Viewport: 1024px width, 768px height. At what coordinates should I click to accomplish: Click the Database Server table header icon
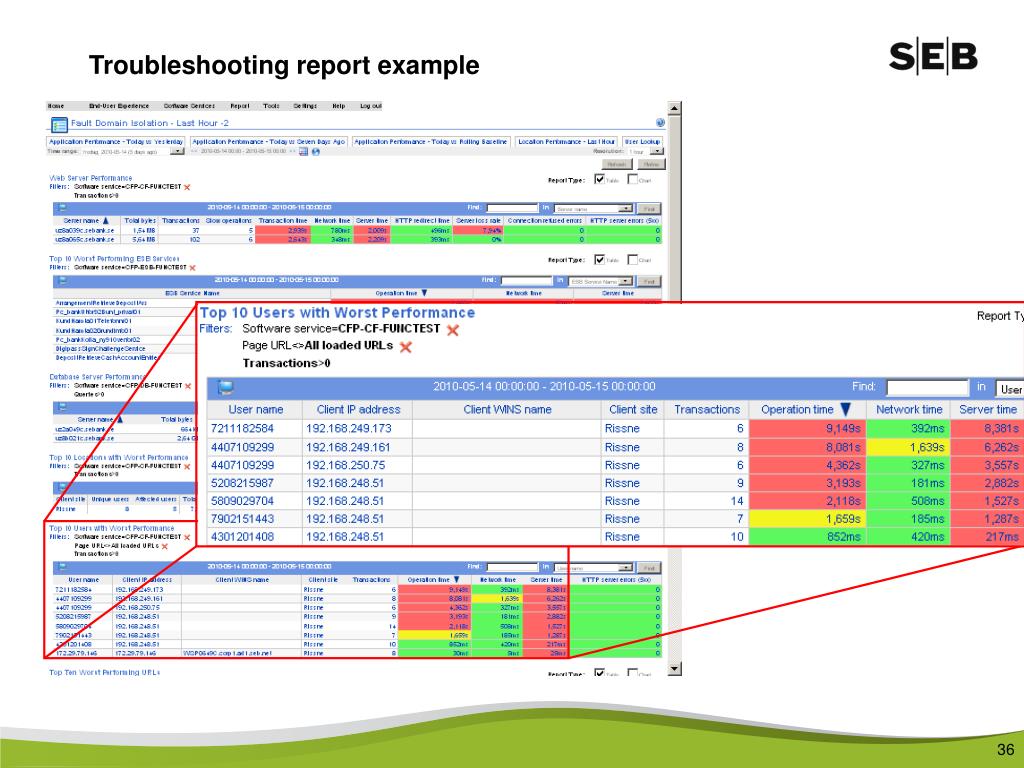(x=62, y=407)
